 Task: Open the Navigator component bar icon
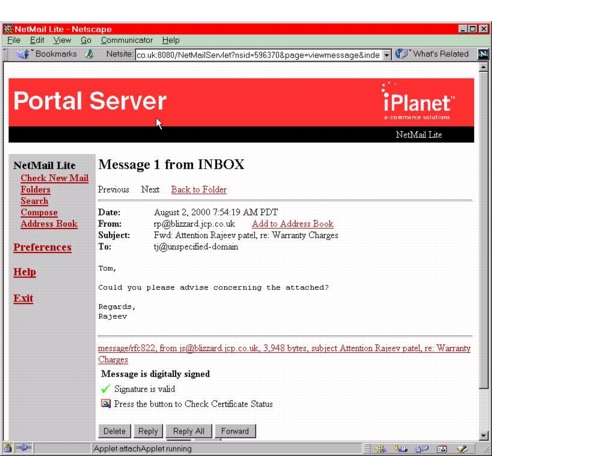(x=380, y=449)
